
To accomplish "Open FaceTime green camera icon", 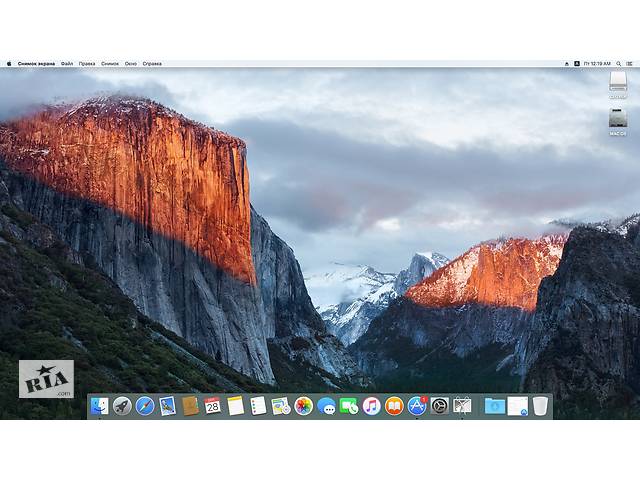I will 349,406.
